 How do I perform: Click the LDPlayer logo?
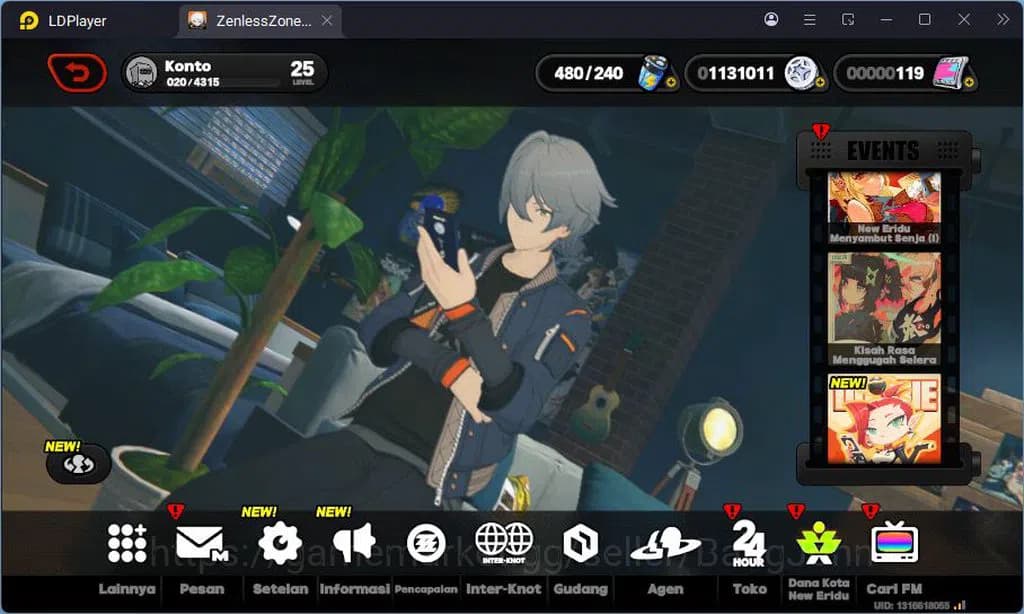(29, 21)
